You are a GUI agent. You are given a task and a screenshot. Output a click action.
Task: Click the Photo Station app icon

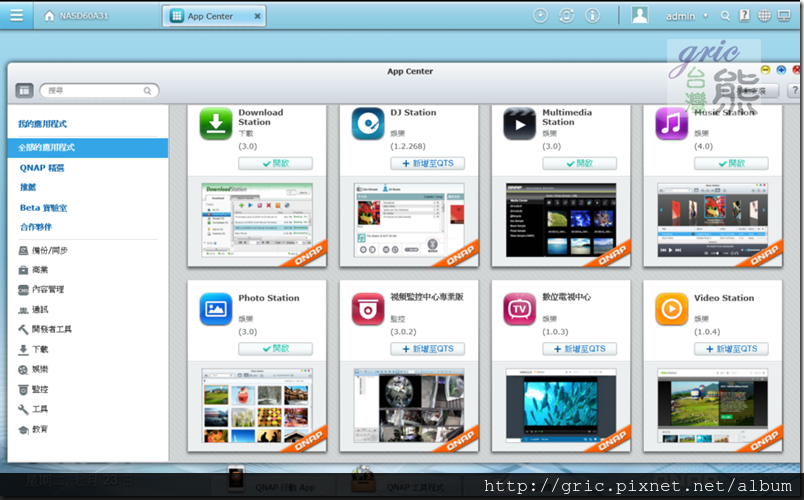tap(216, 309)
